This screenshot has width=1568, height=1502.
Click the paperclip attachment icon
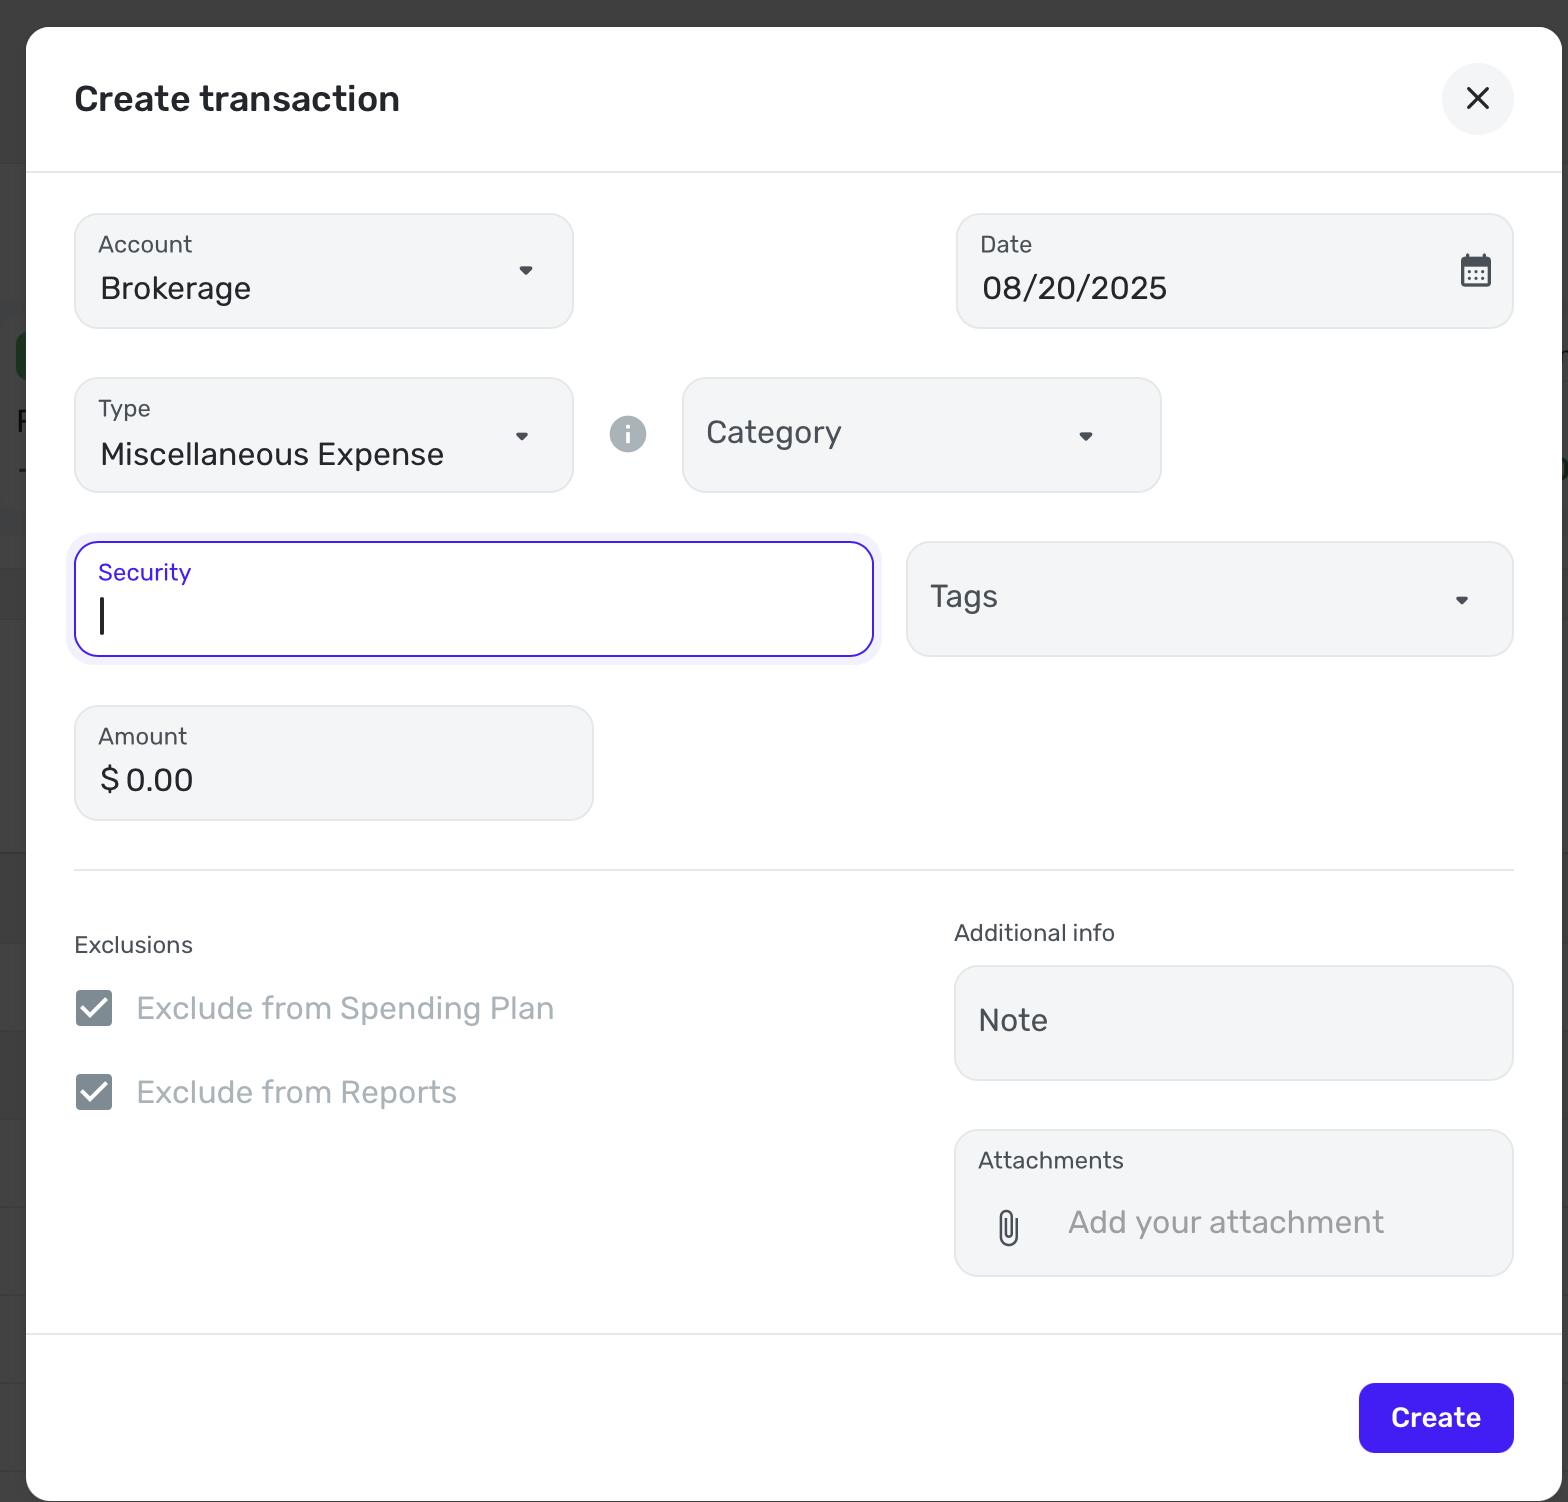coord(1008,1227)
